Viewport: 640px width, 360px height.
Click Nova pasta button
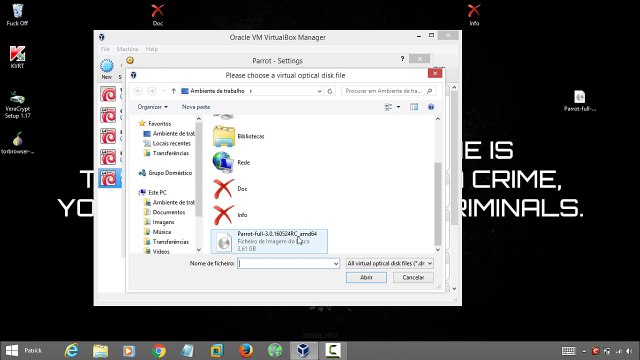(196, 107)
